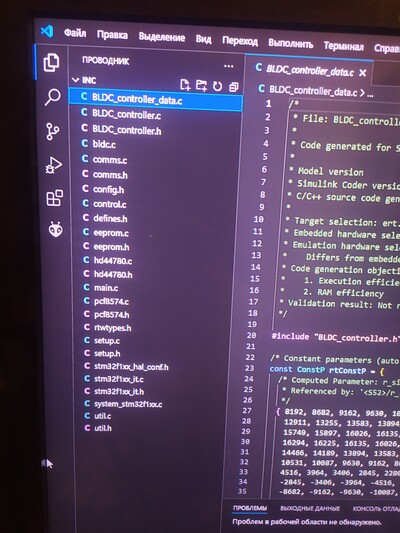Screen dimensions: 400x533
Task: Open PlatformIO alien head icon
Action: click(x=55, y=229)
